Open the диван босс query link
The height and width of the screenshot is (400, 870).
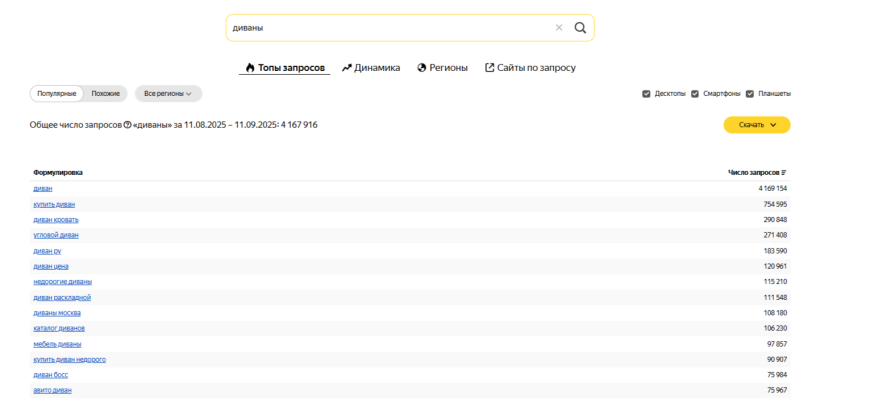point(51,375)
